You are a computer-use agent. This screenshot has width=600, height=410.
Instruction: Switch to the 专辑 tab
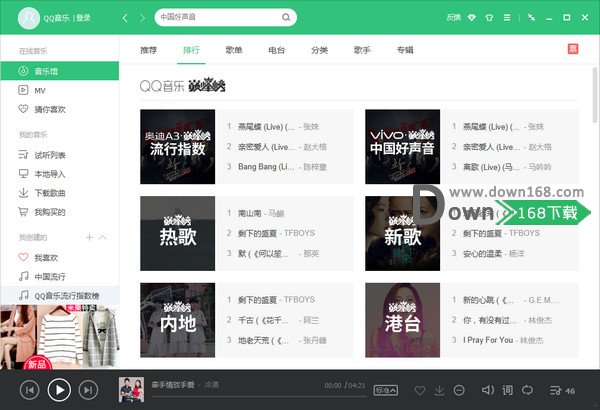405,50
